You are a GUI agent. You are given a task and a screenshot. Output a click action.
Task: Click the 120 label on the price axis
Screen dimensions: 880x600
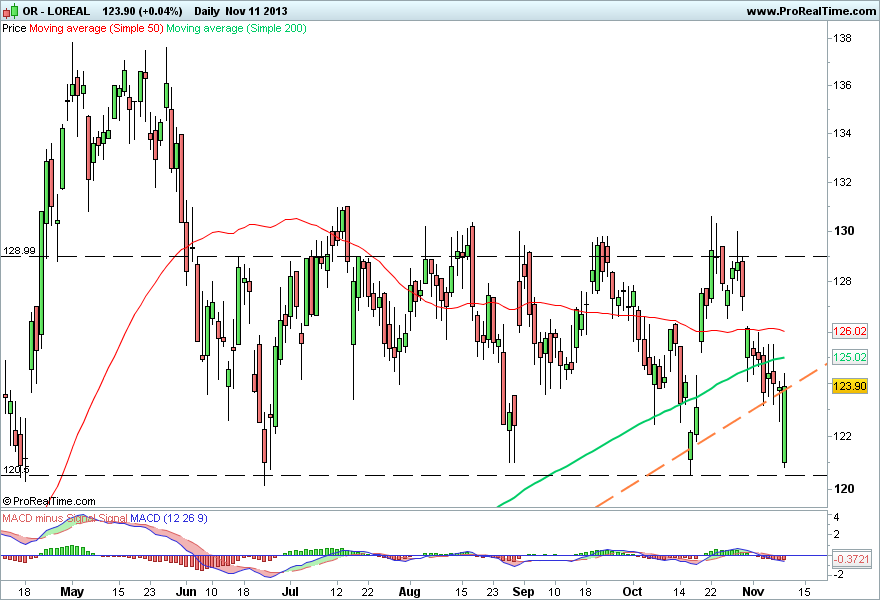844,488
